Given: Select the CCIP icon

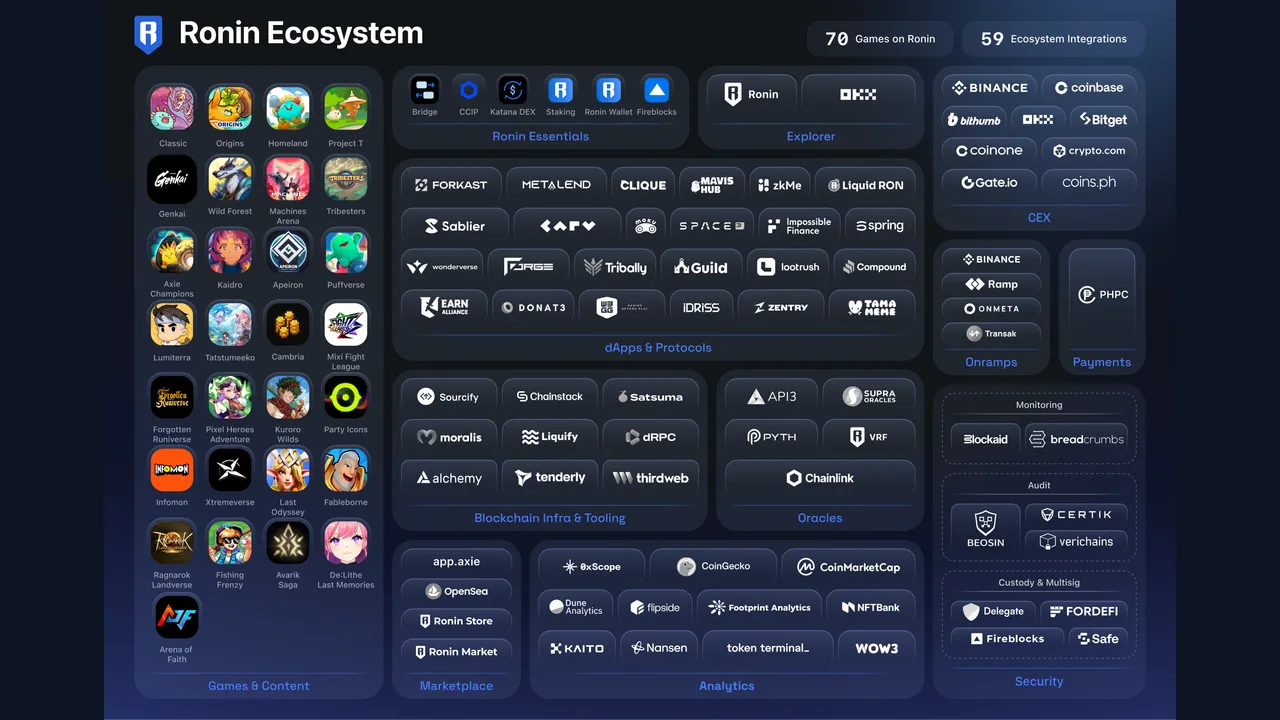Looking at the screenshot, I should (469, 90).
